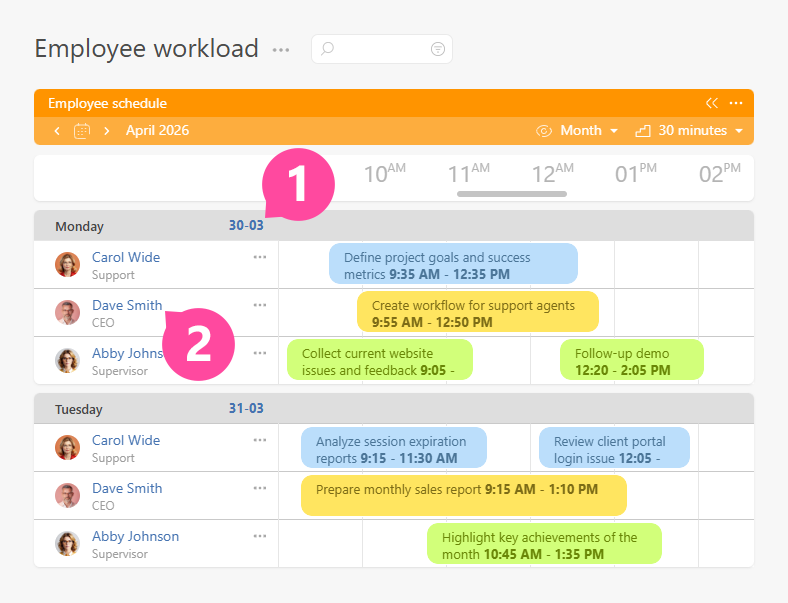Open the calendar date picker icon
Screen dimensions: 788x603
pos(82,131)
